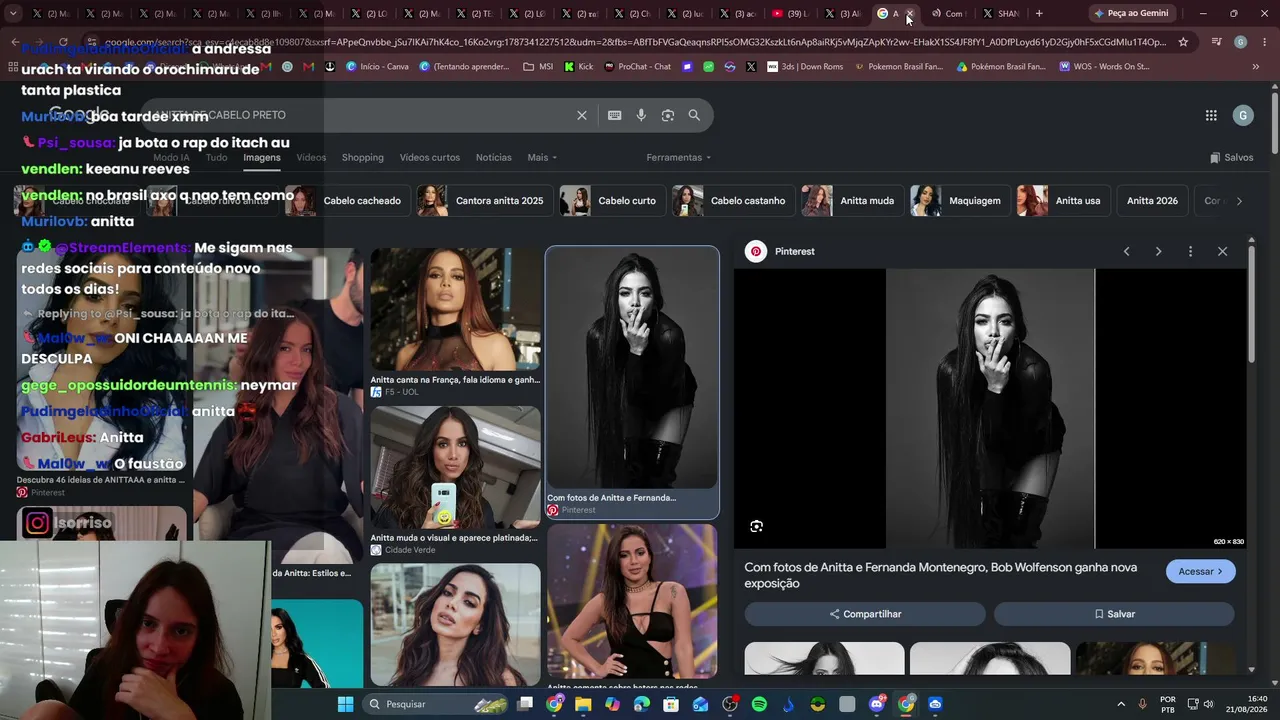Switch to the Notícias tab
Viewport: 1280px width, 720px height.
494,157
